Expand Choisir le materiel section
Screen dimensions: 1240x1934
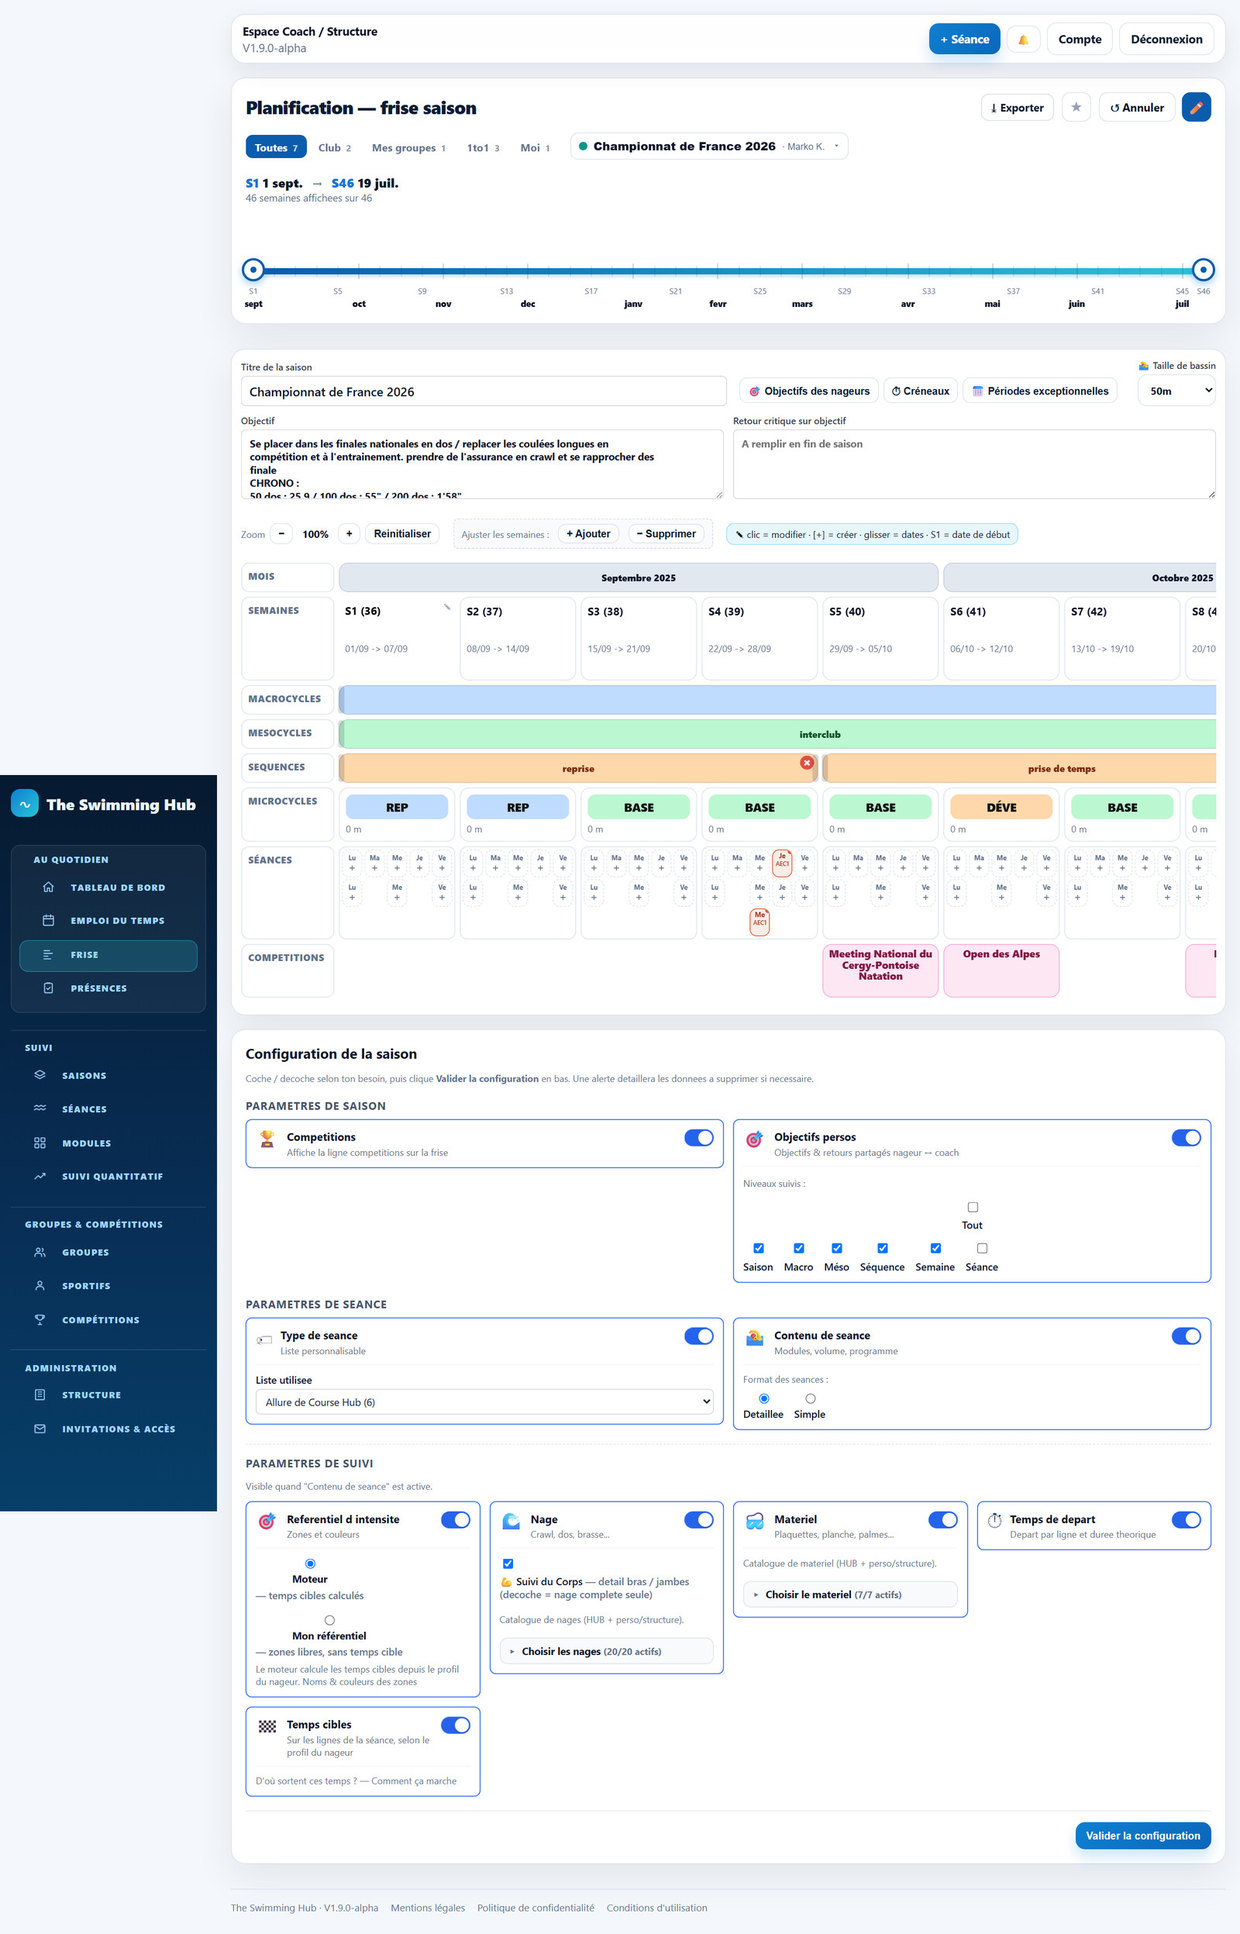click(x=850, y=1595)
